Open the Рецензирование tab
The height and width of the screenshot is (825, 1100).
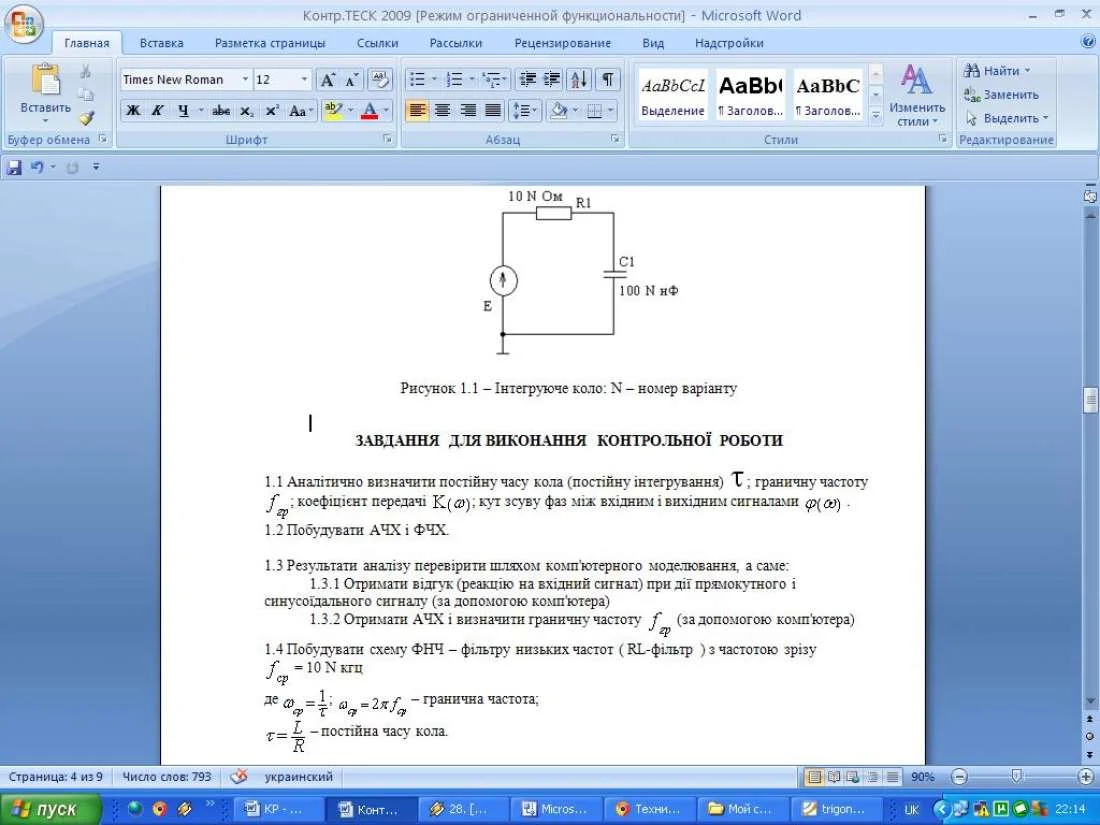[563, 43]
